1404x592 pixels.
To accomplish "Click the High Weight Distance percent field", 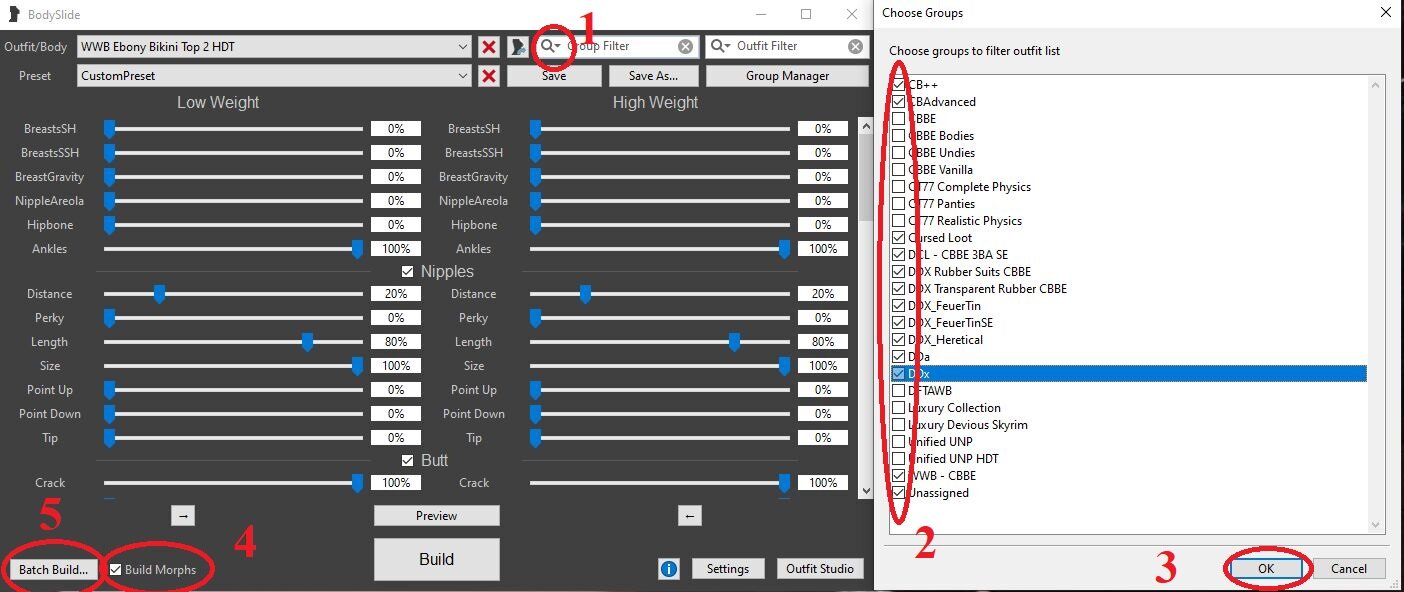I will coord(823,294).
